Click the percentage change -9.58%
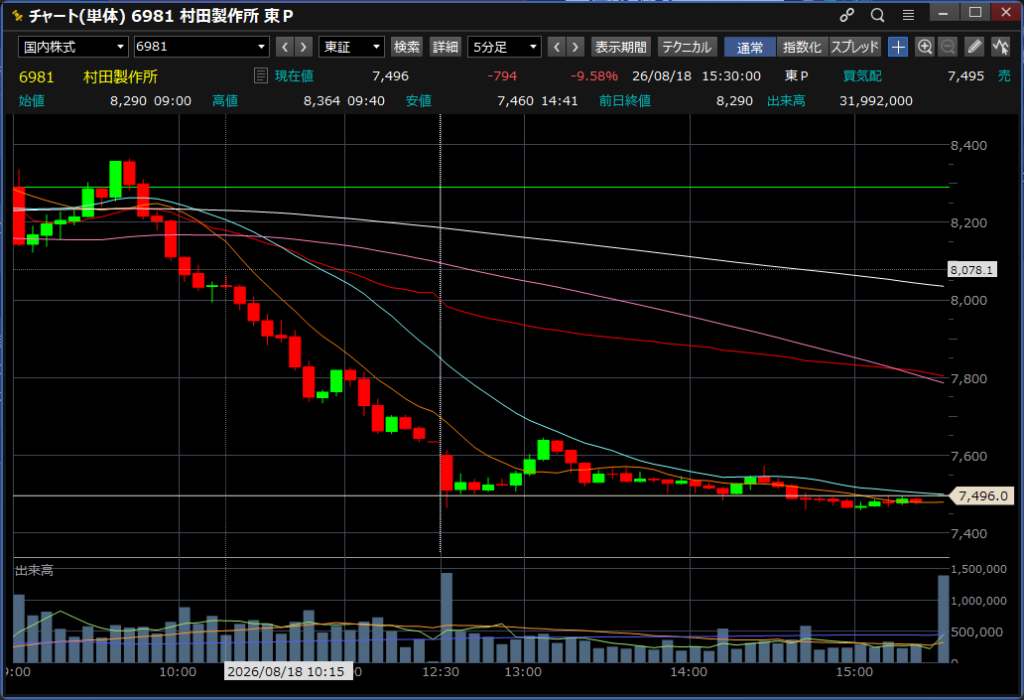1024x700 pixels. point(594,76)
